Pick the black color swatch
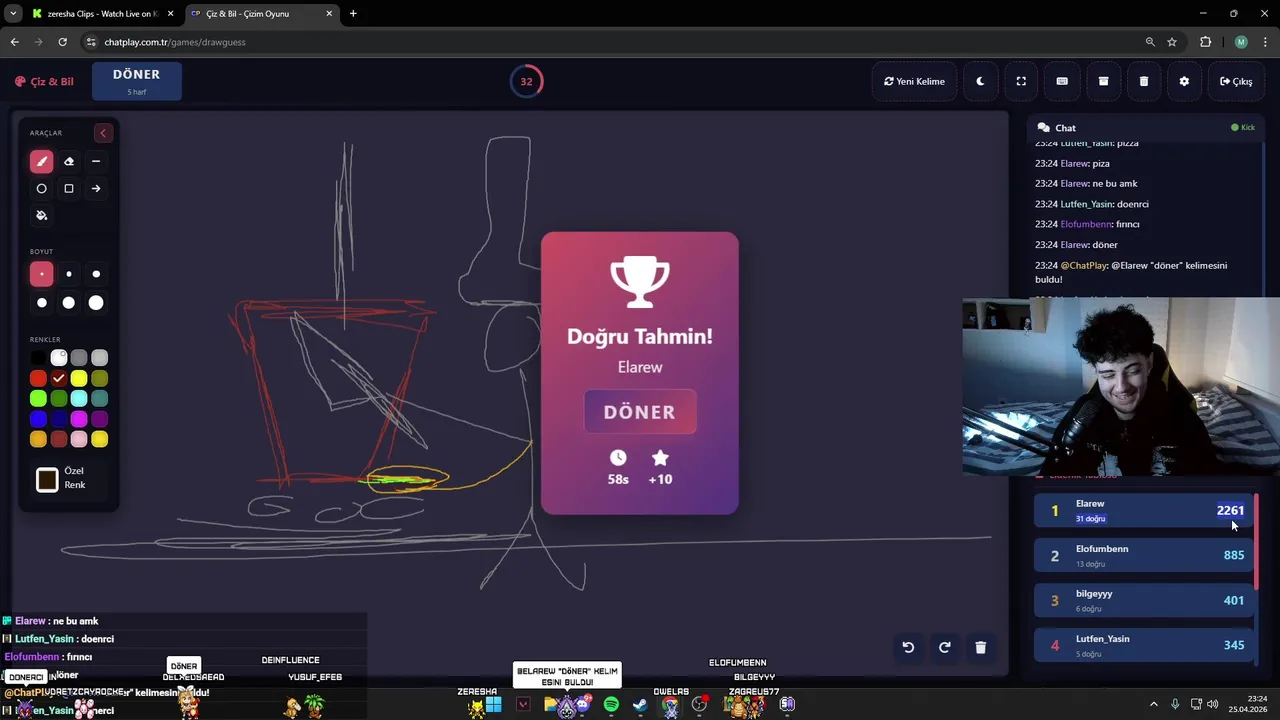 pyautogui.click(x=38, y=358)
